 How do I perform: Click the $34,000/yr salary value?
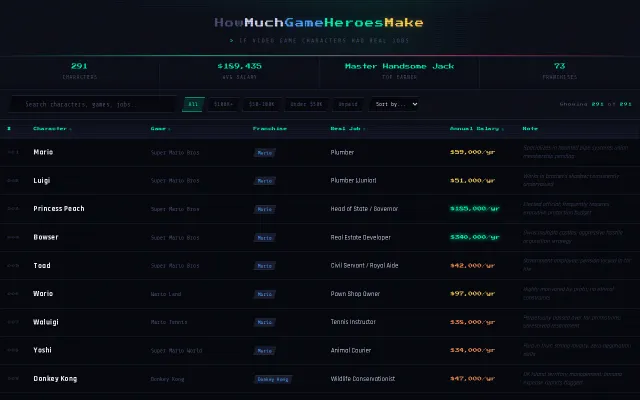pos(472,350)
